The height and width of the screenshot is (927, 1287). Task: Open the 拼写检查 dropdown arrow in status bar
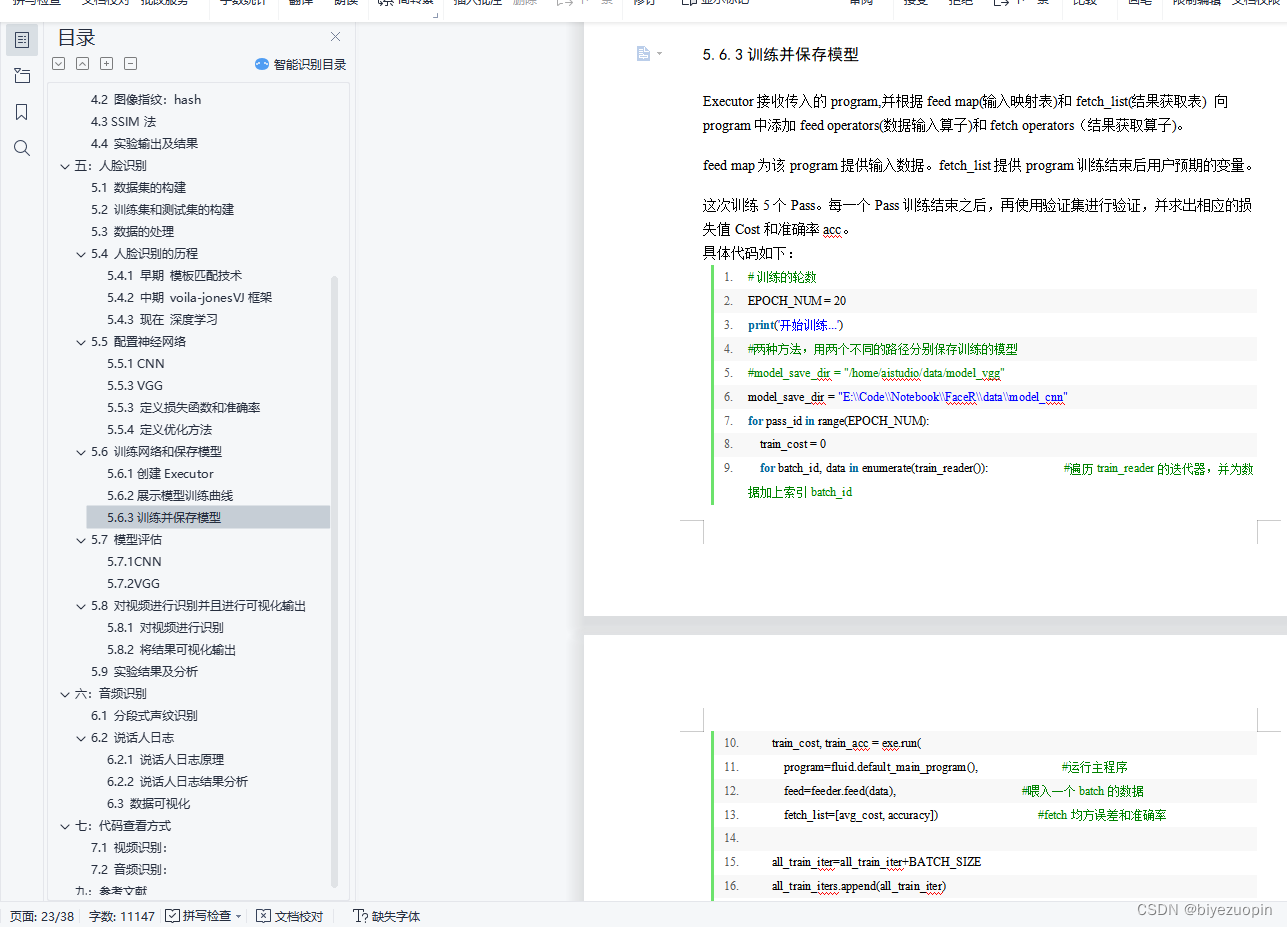click(239, 916)
